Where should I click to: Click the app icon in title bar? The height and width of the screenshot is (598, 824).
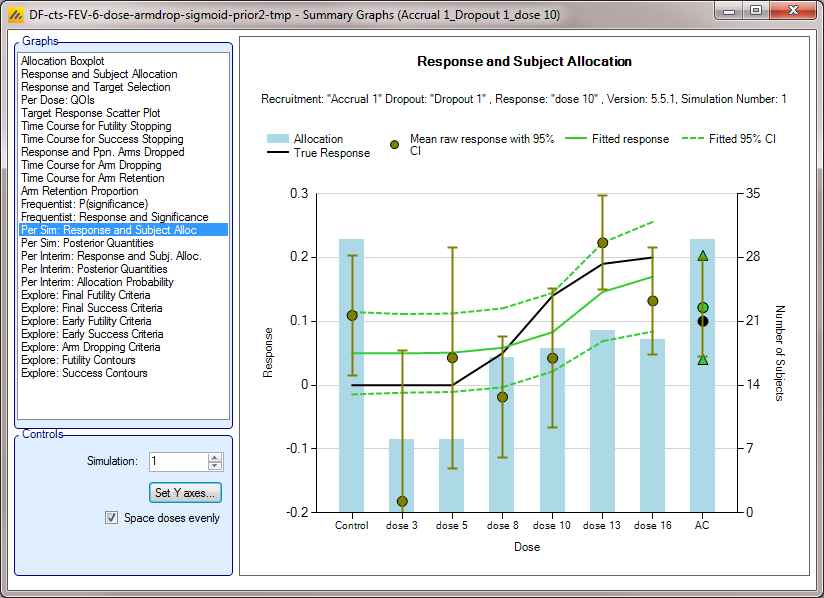[x=15, y=11]
